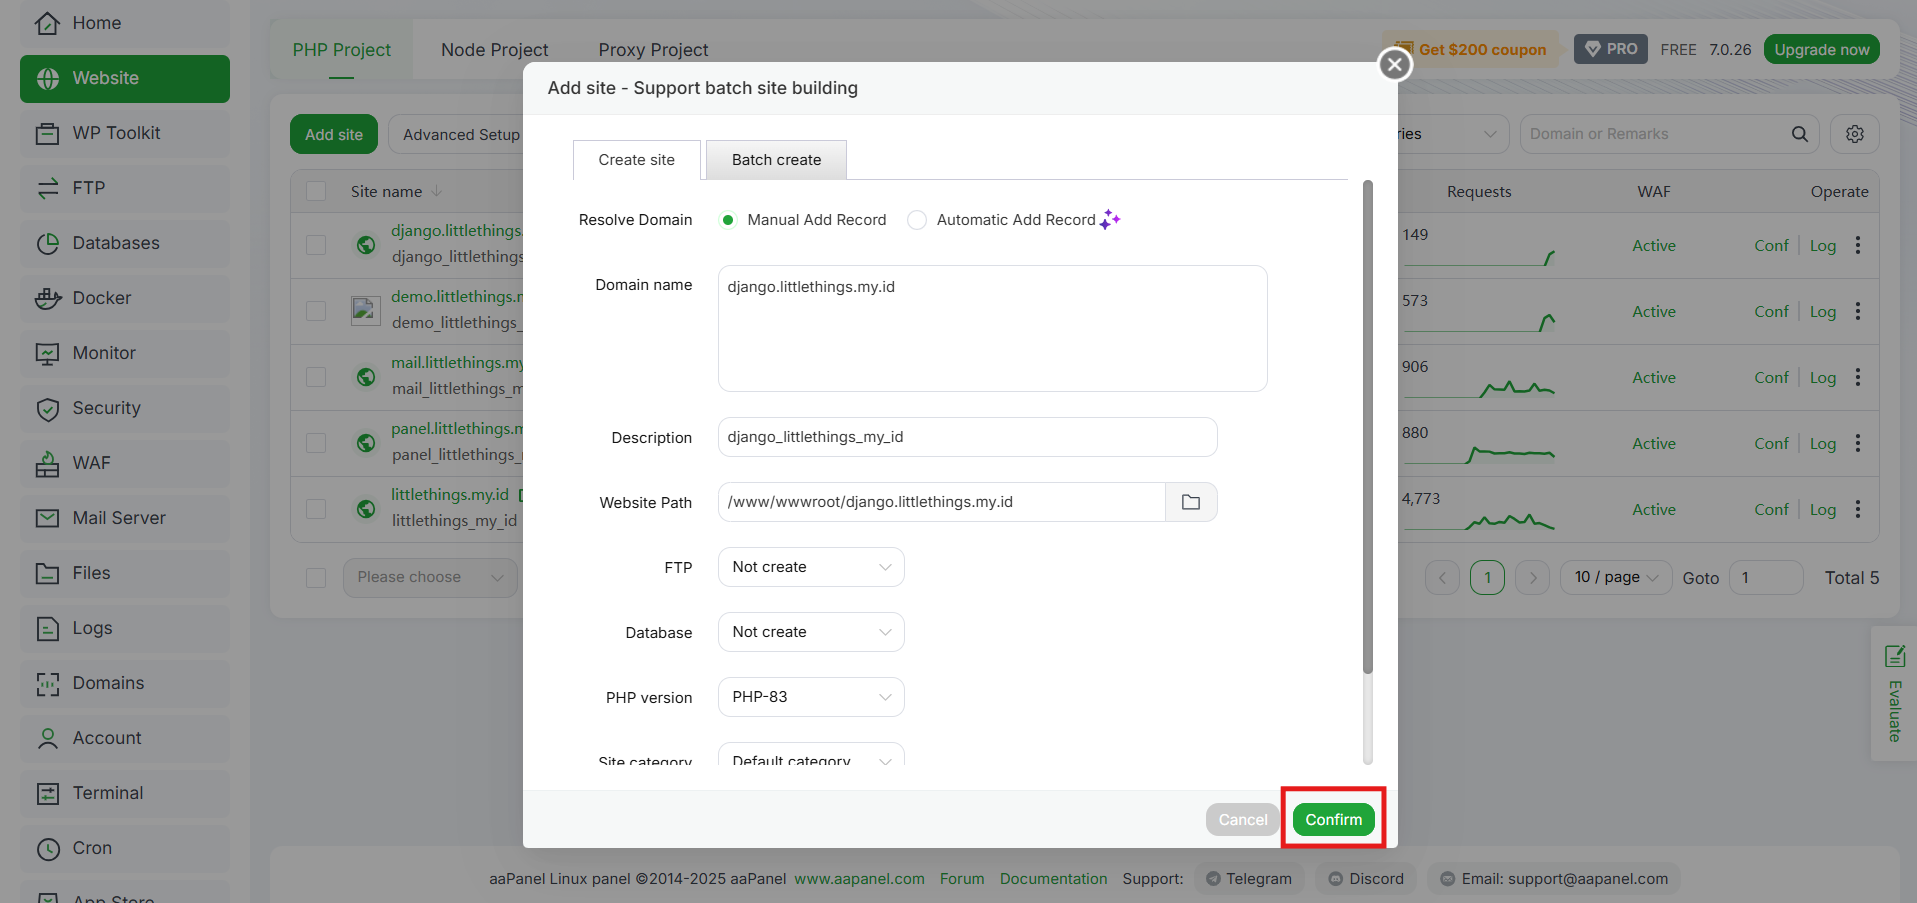Switch to Proxy Project tab
1917x903 pixels.
[653, 50]
